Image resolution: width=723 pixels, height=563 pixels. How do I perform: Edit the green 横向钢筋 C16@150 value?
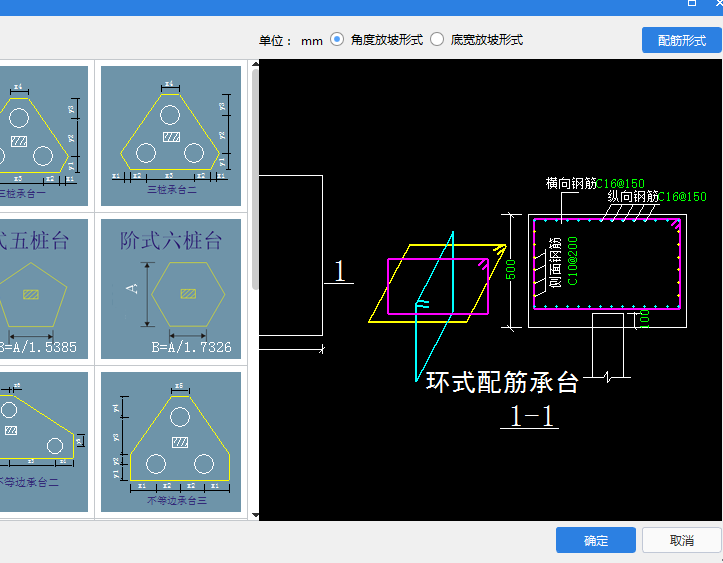621,184
